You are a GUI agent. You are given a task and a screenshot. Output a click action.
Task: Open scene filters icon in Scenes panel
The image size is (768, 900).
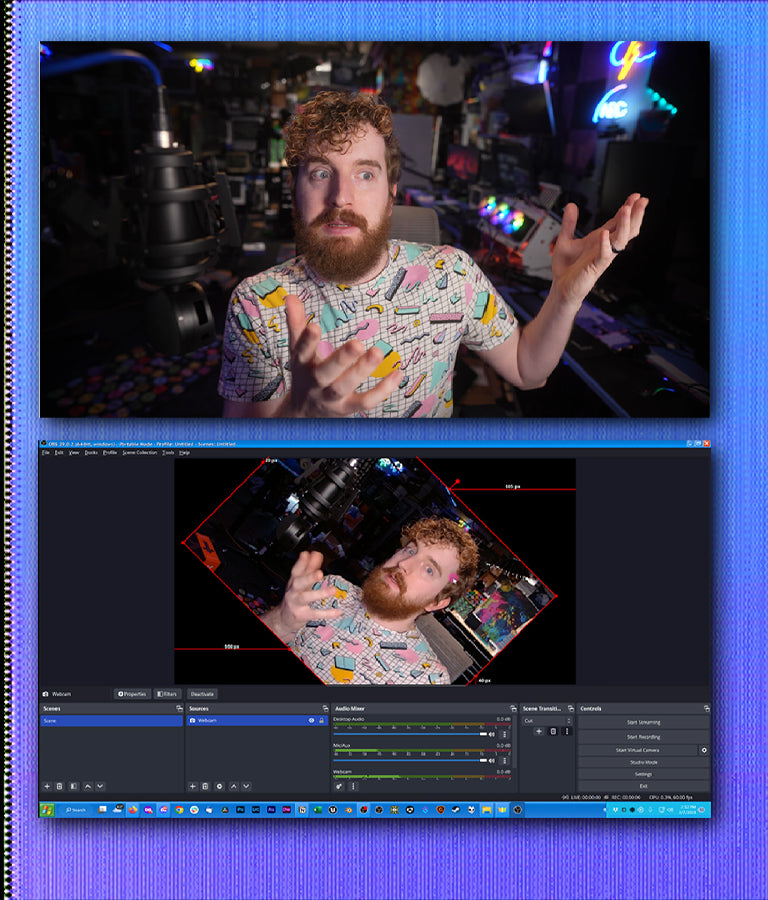tap(73, 787)
